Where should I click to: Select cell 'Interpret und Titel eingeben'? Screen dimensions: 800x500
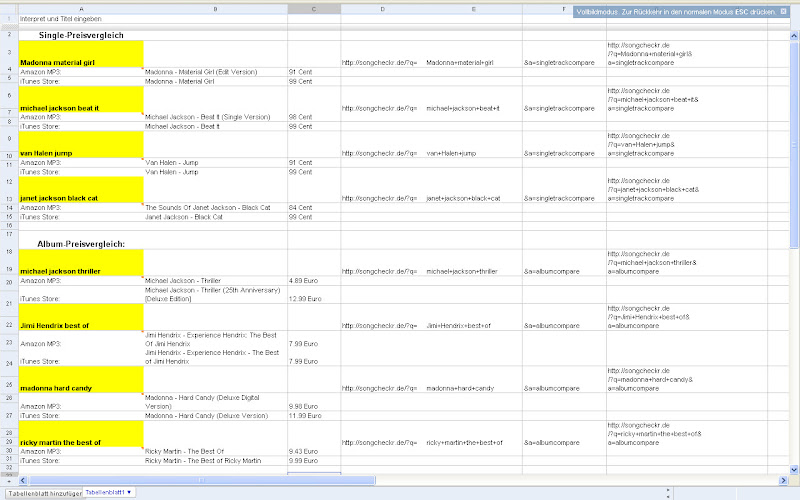tap(81, 19)
